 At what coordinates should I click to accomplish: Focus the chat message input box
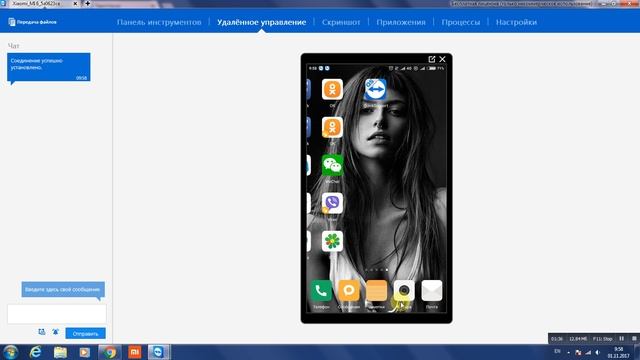pyautogui.click(x=57, y=313)
